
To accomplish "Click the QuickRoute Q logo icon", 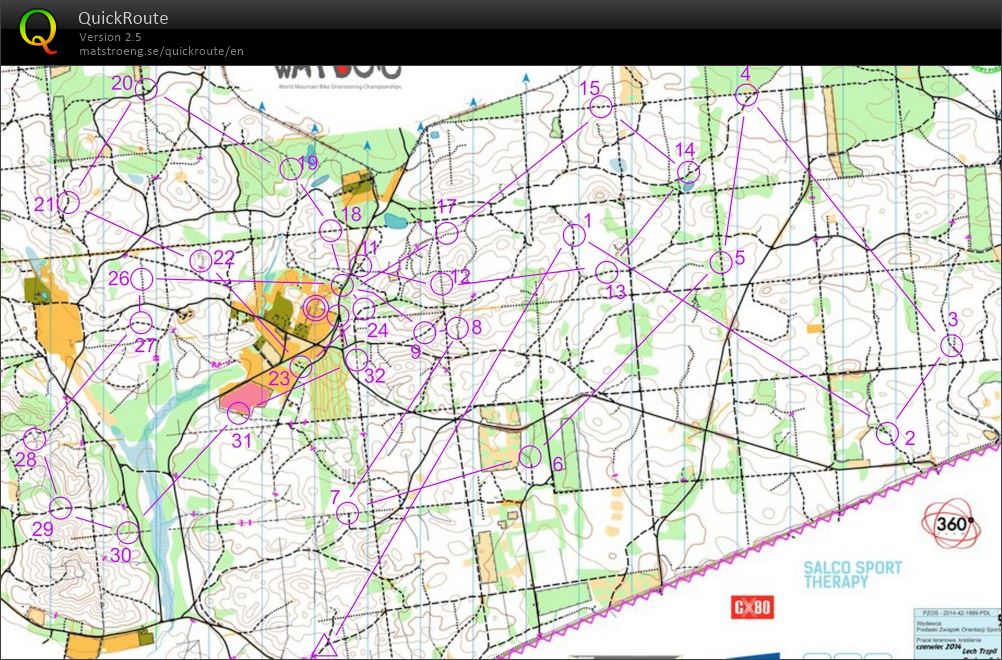I will coord(40,31).
